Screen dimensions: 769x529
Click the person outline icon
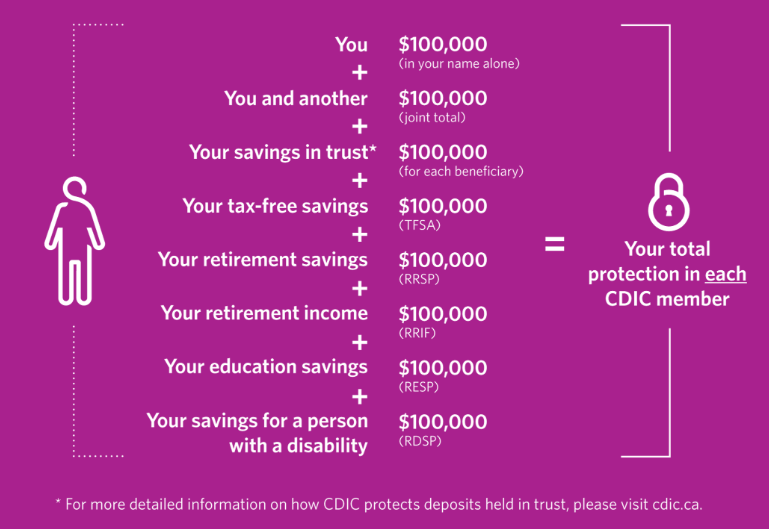tap(75, 239)
